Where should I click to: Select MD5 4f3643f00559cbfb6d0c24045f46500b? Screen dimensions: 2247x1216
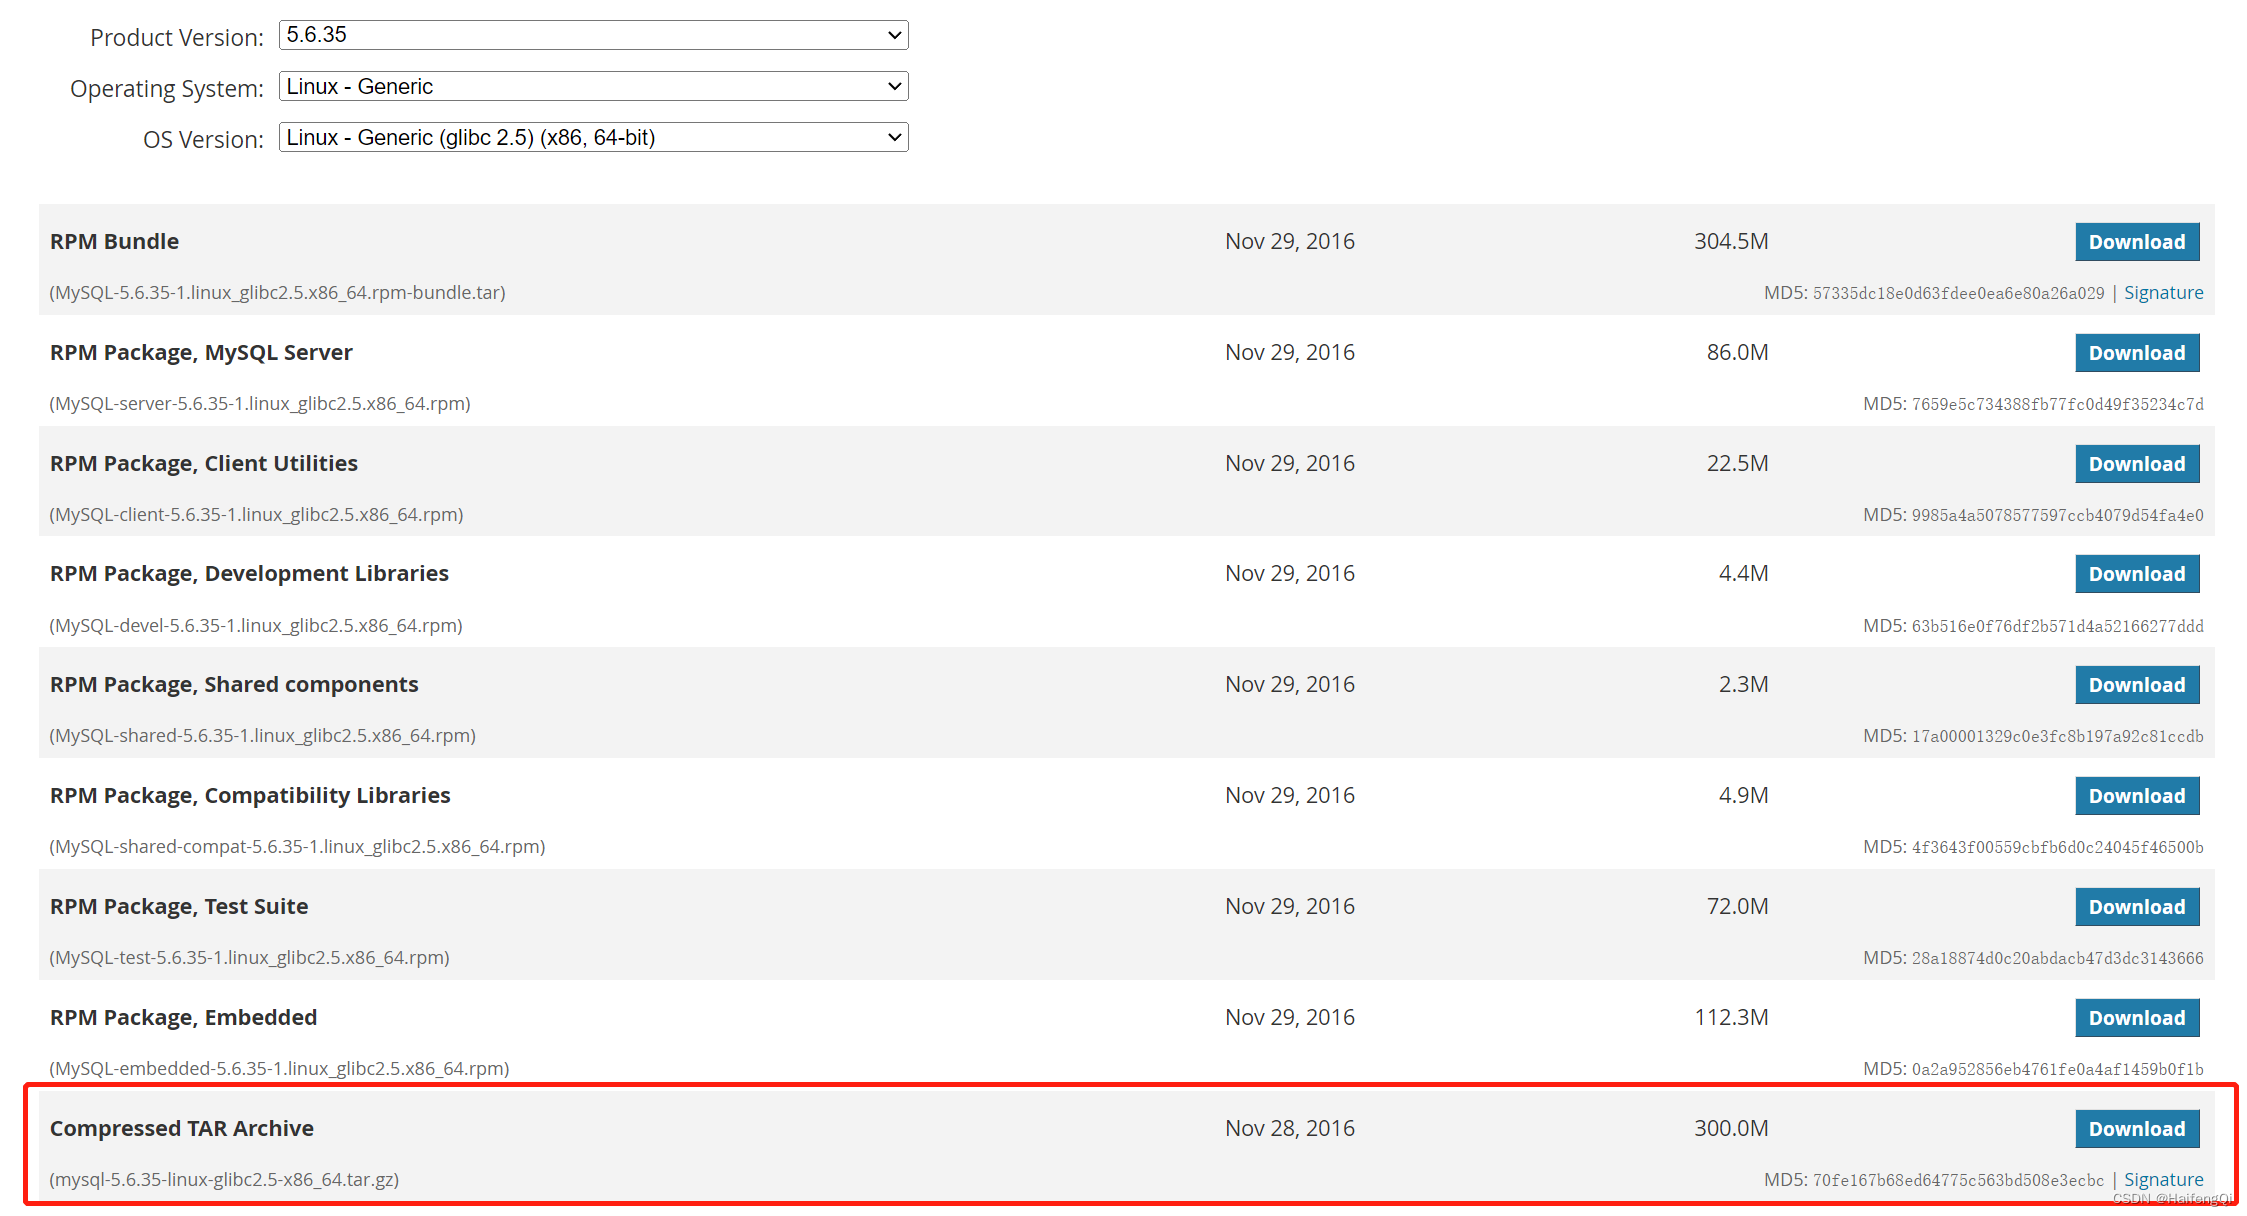pyautogui.click(x=2057, y=847)
